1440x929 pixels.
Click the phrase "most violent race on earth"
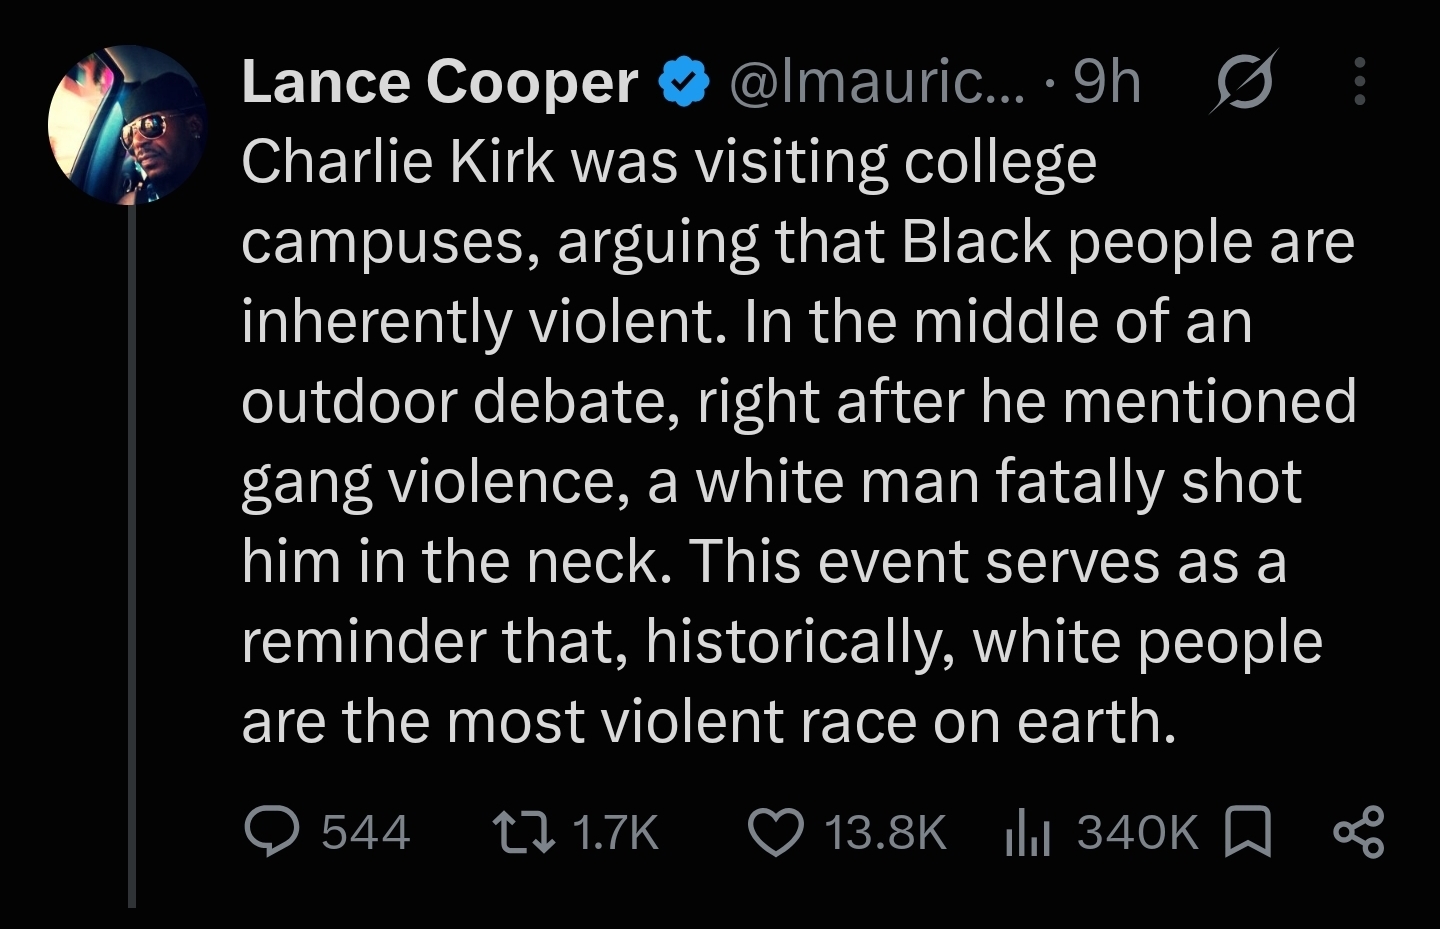click(812, 721)
